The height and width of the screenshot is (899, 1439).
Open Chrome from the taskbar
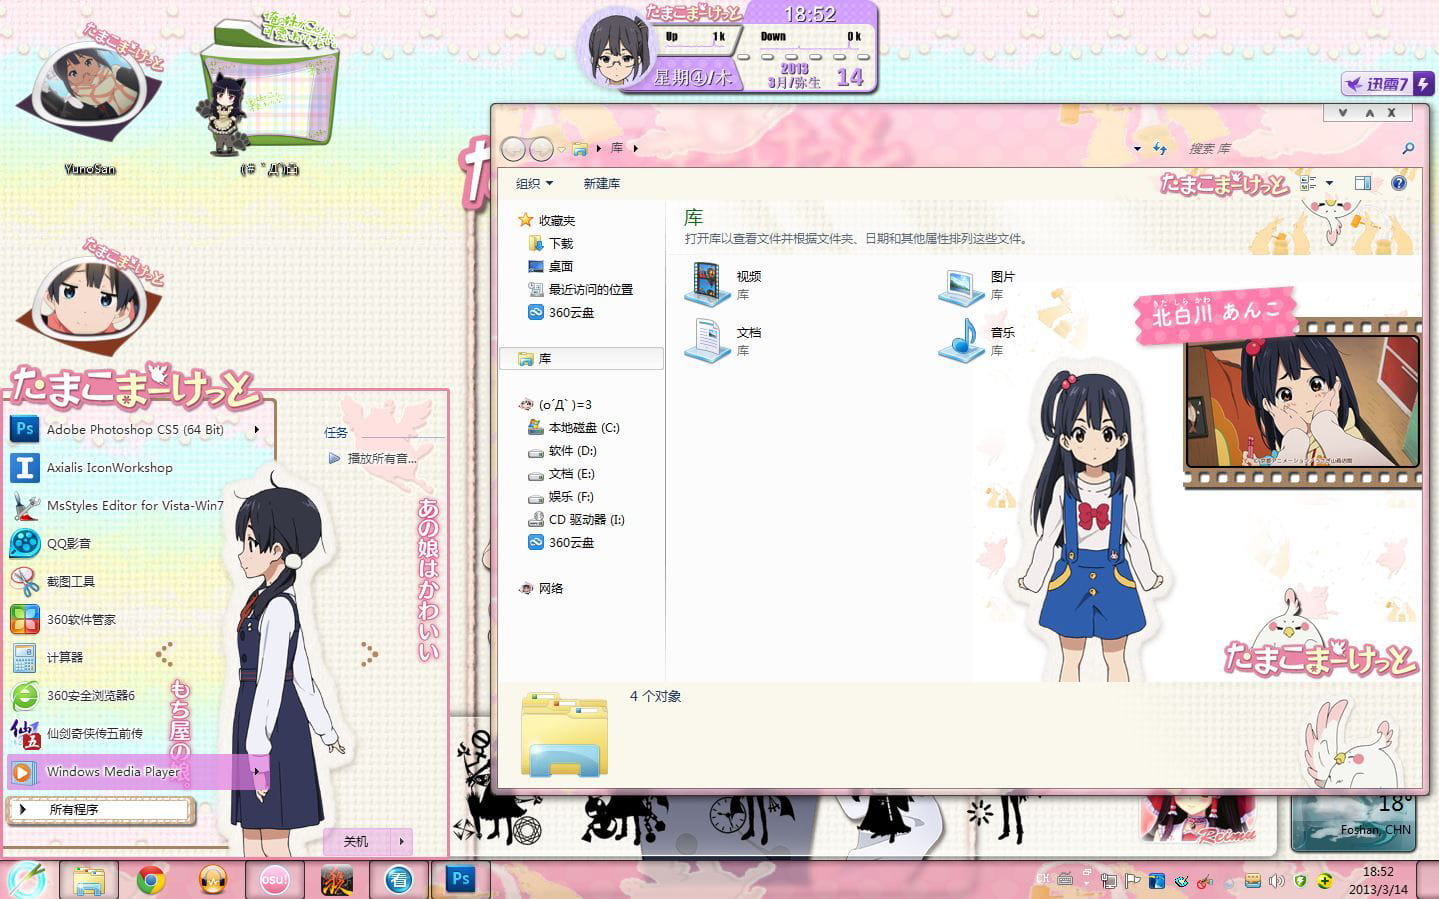(151, 881)
